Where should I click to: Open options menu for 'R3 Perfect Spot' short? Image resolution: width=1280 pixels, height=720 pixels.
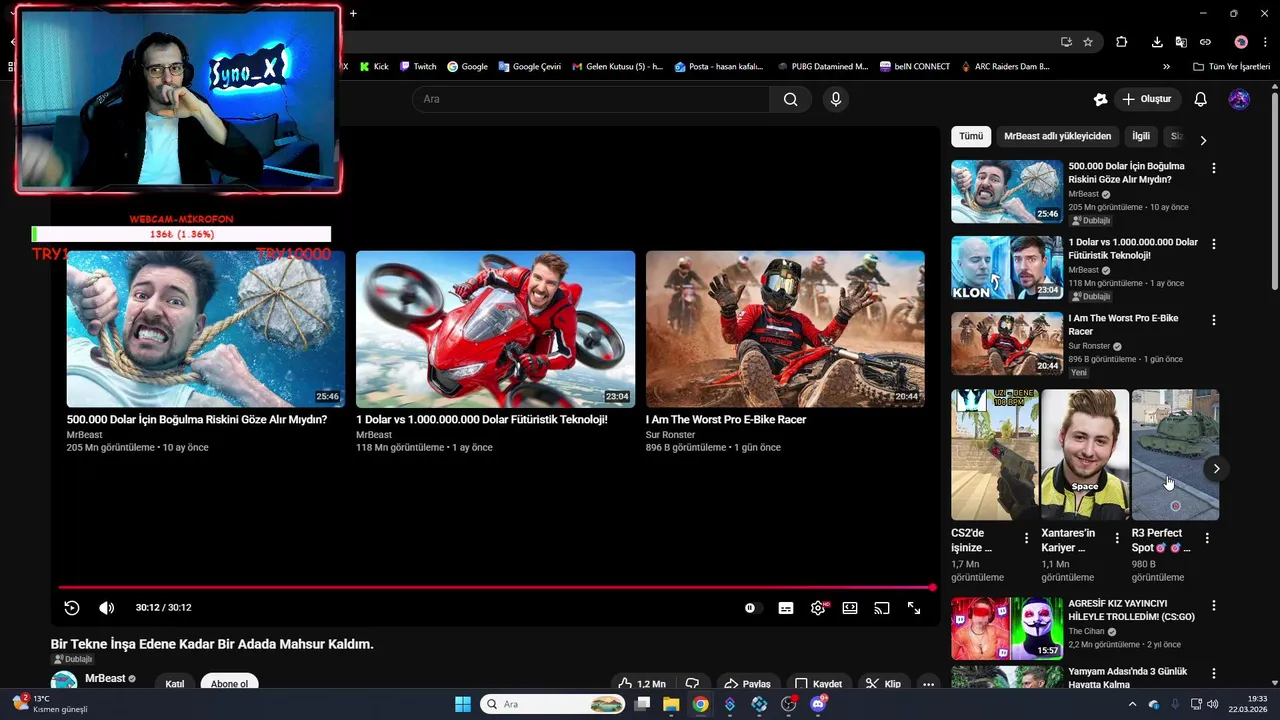(x=1207, y=538)
